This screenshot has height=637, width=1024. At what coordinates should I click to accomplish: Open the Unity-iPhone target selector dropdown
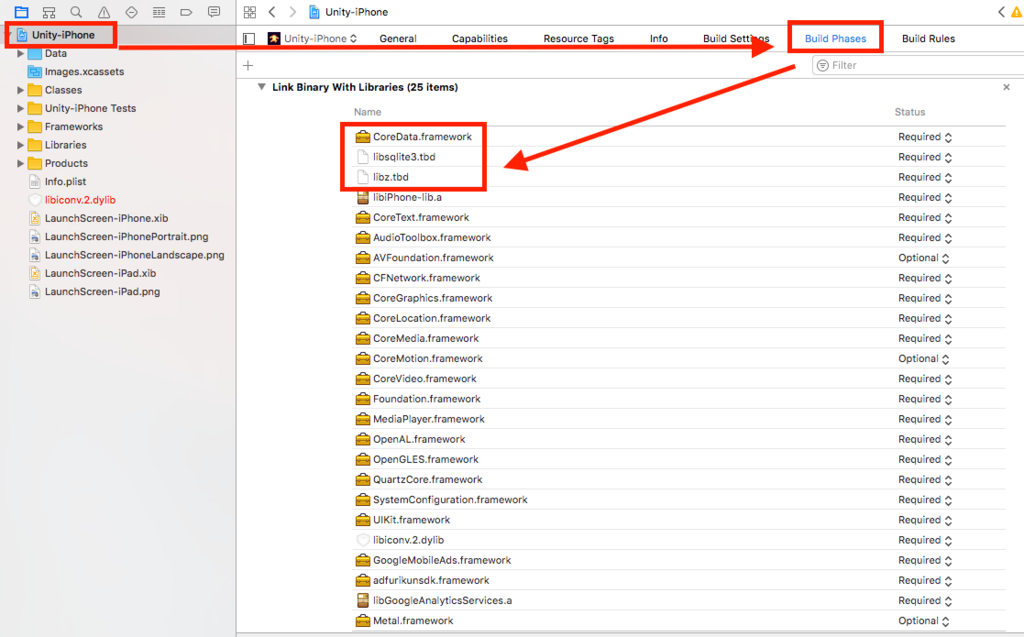pos(313,39)
